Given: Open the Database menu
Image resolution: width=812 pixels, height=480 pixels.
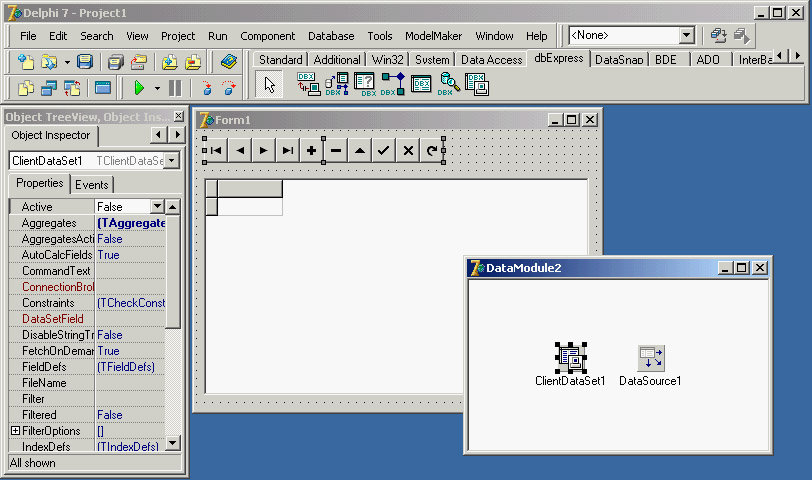Looking at the screenshot, I should [330, 36].
